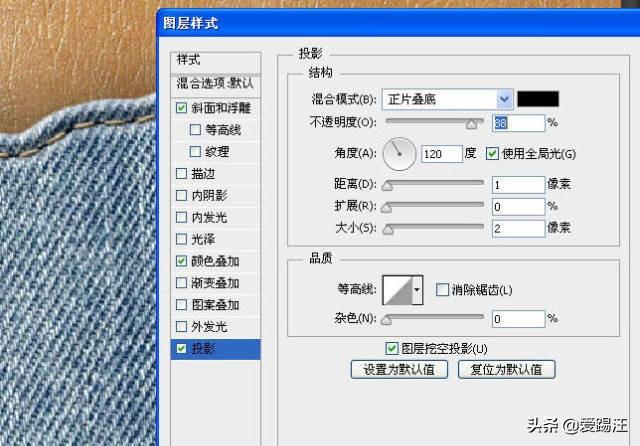Open the black shadow color swatch
This screenshot has width=640, height=446.
click(538, 99)
